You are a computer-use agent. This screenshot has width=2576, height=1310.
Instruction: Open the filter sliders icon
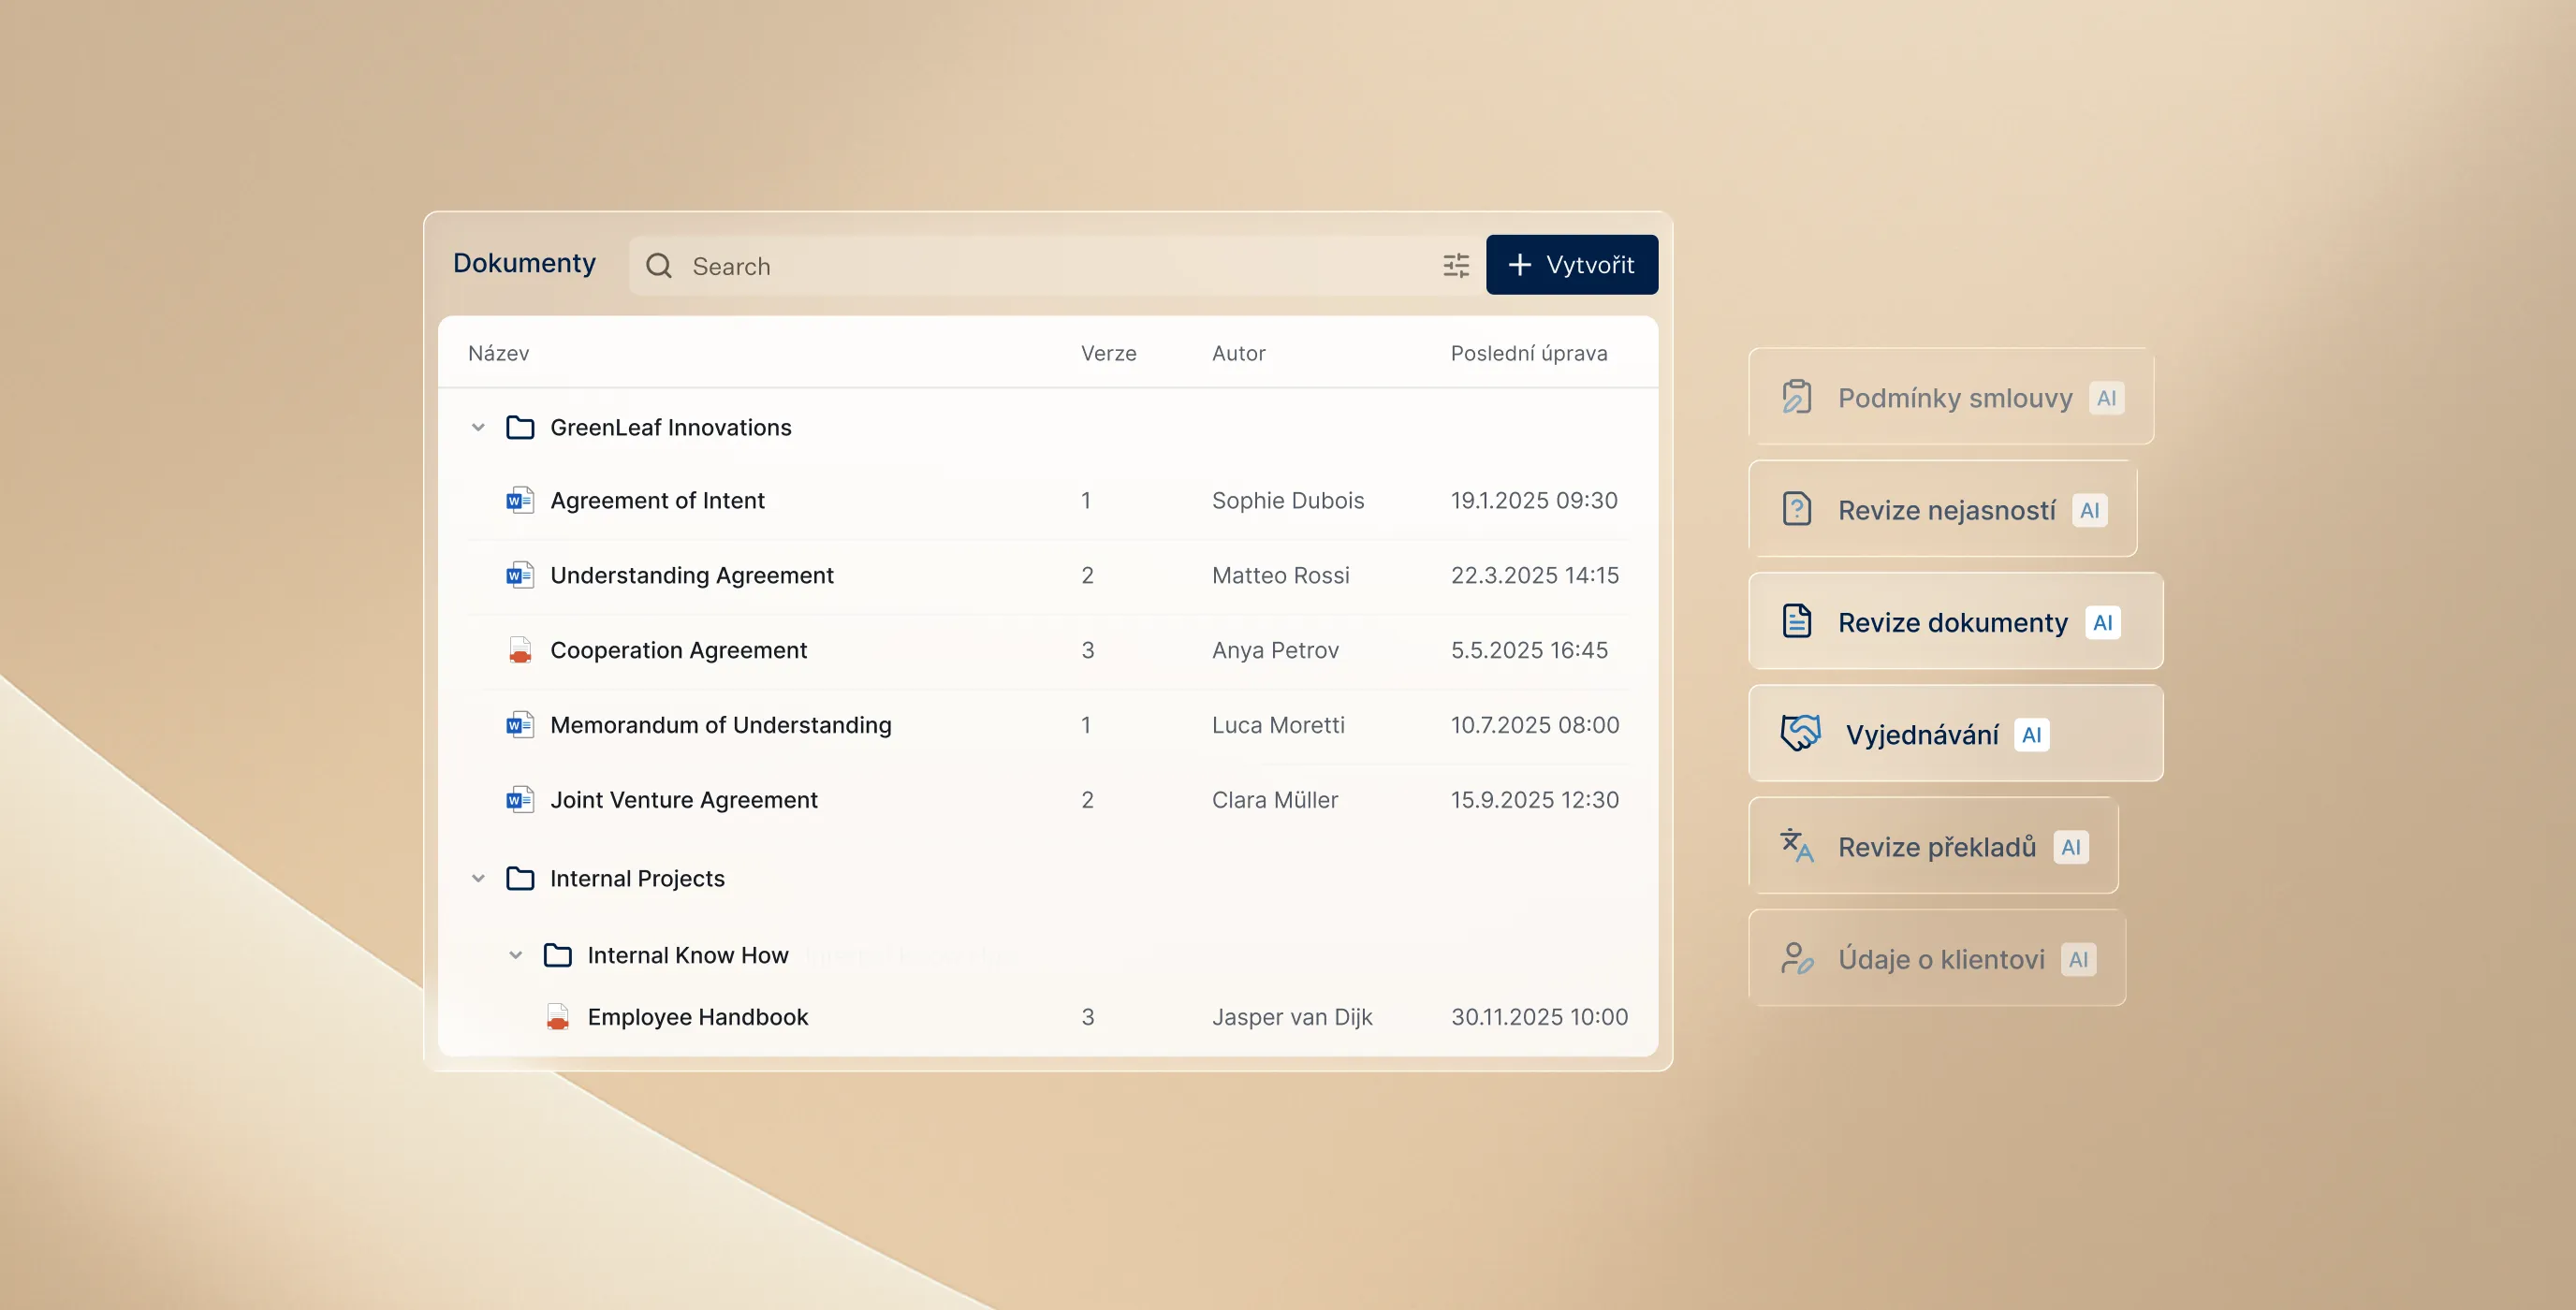(x=1455, y=266)
